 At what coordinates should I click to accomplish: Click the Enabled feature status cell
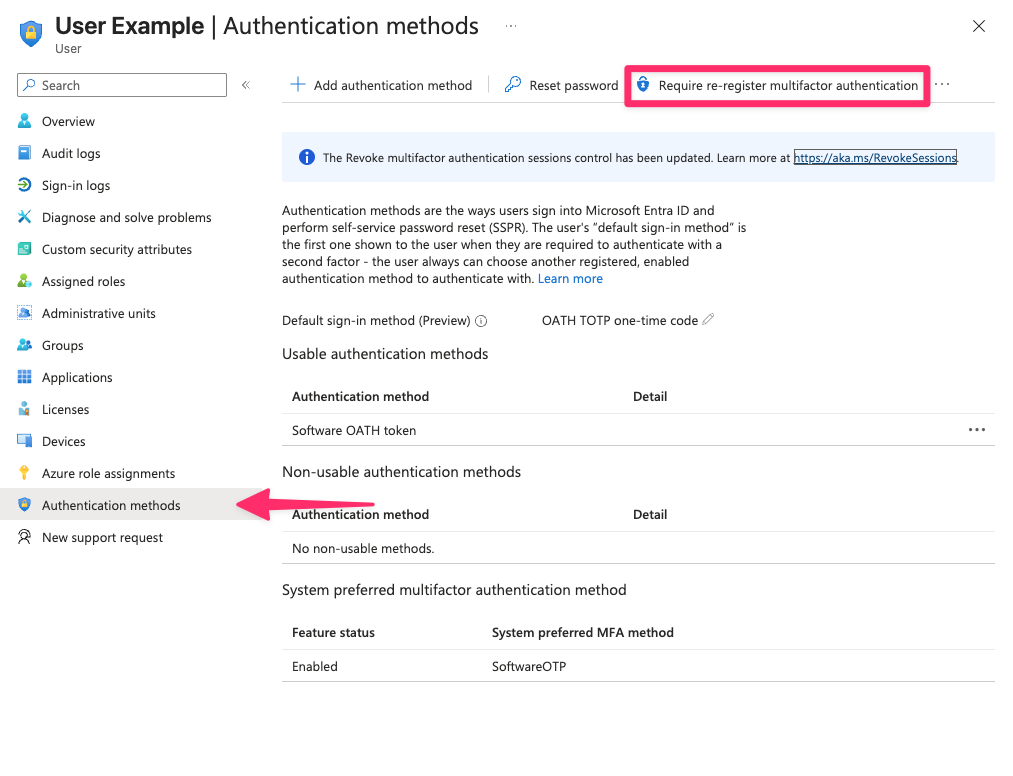coord(315,666)
